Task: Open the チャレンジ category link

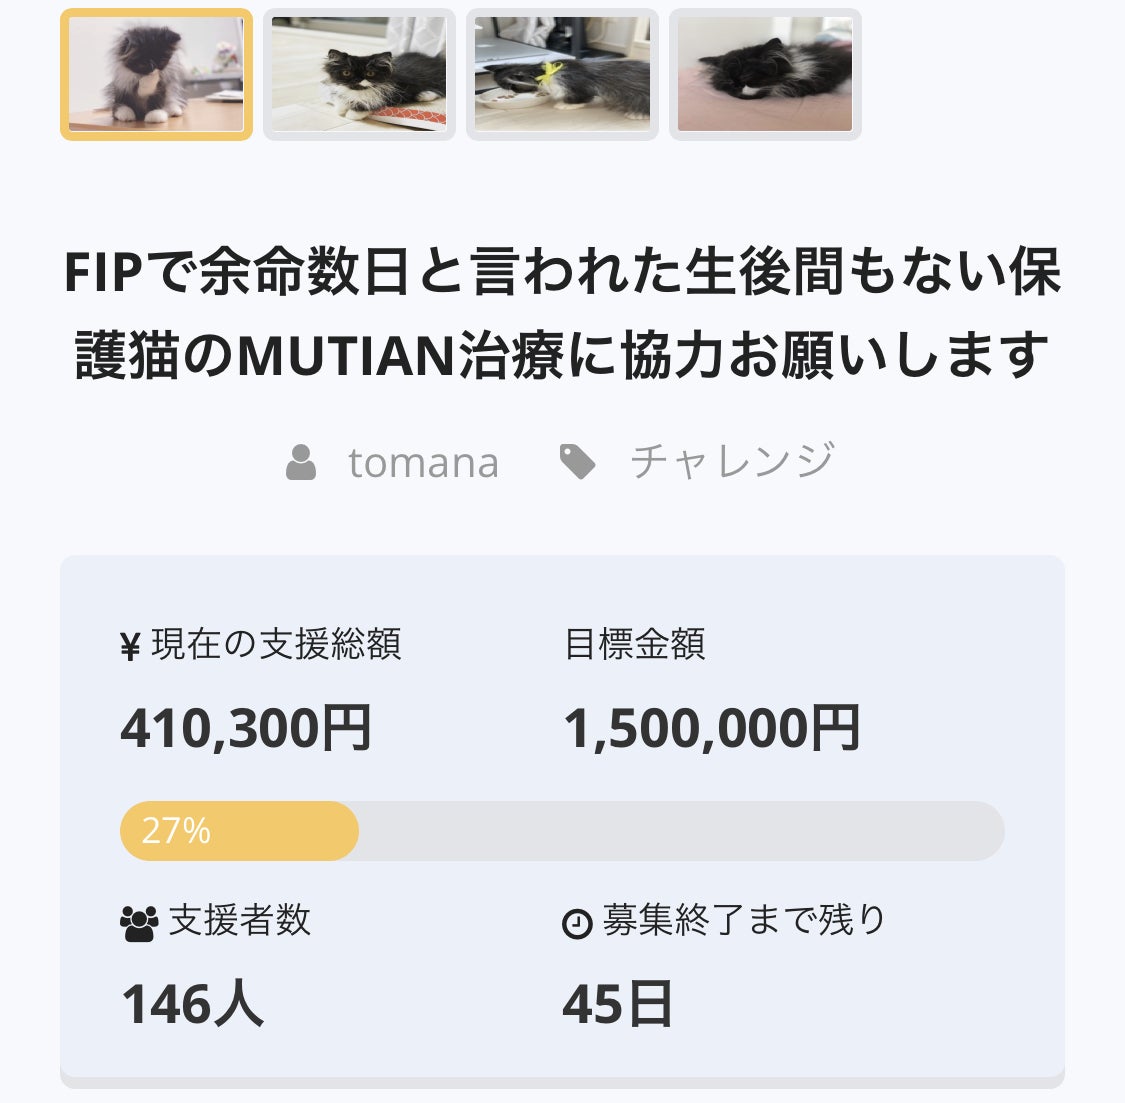Action: (733, 461)
